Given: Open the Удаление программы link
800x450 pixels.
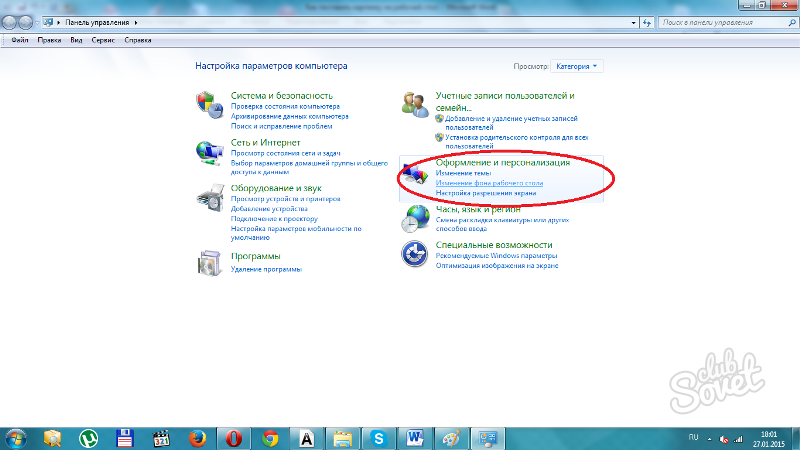Looking at the screenshot, I should pyautogui.click(x=266, y=269).
